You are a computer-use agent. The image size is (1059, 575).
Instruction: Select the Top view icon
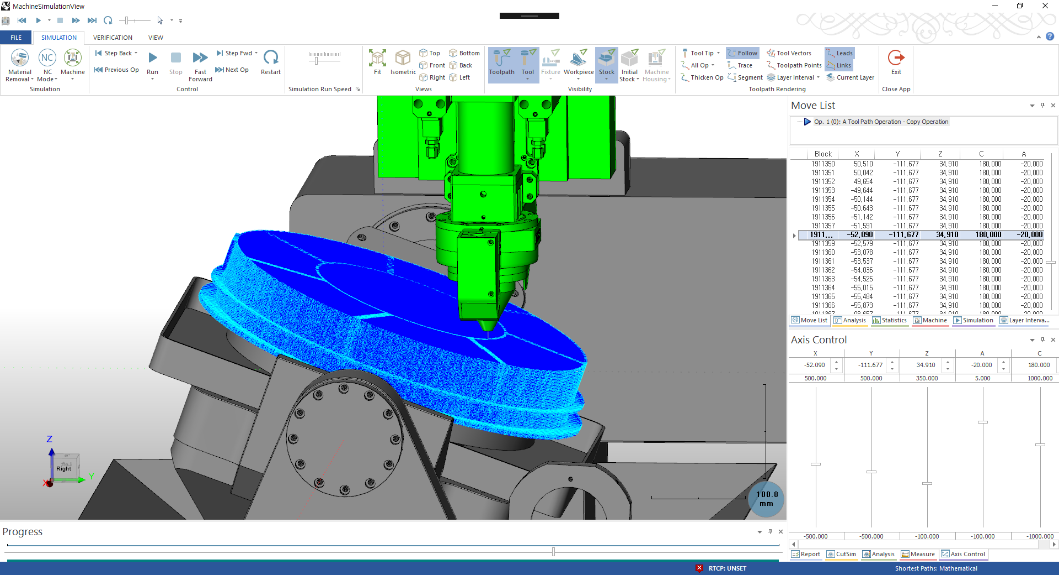pos(429,53)
